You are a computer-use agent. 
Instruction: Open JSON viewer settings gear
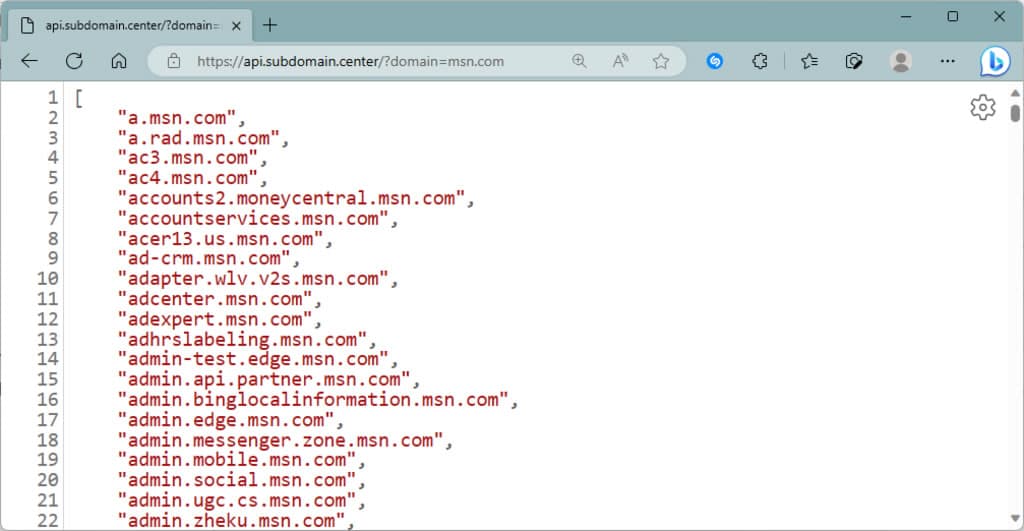(x=983, y=108)
